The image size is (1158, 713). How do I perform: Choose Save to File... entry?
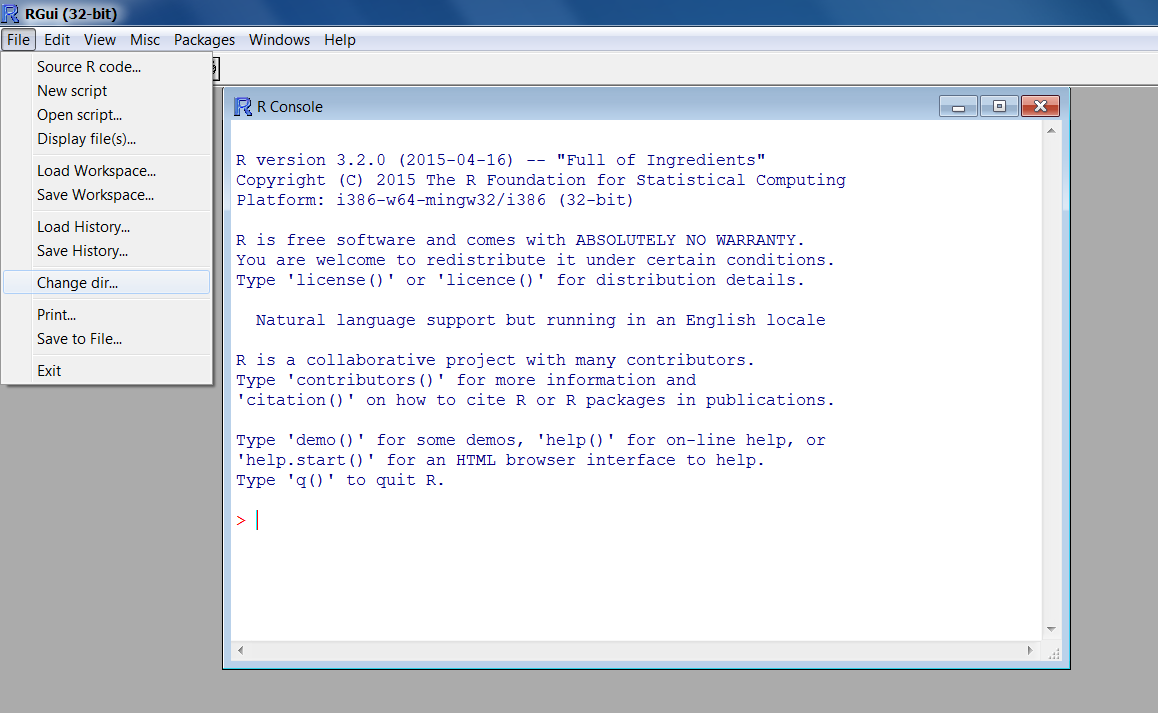107,339
